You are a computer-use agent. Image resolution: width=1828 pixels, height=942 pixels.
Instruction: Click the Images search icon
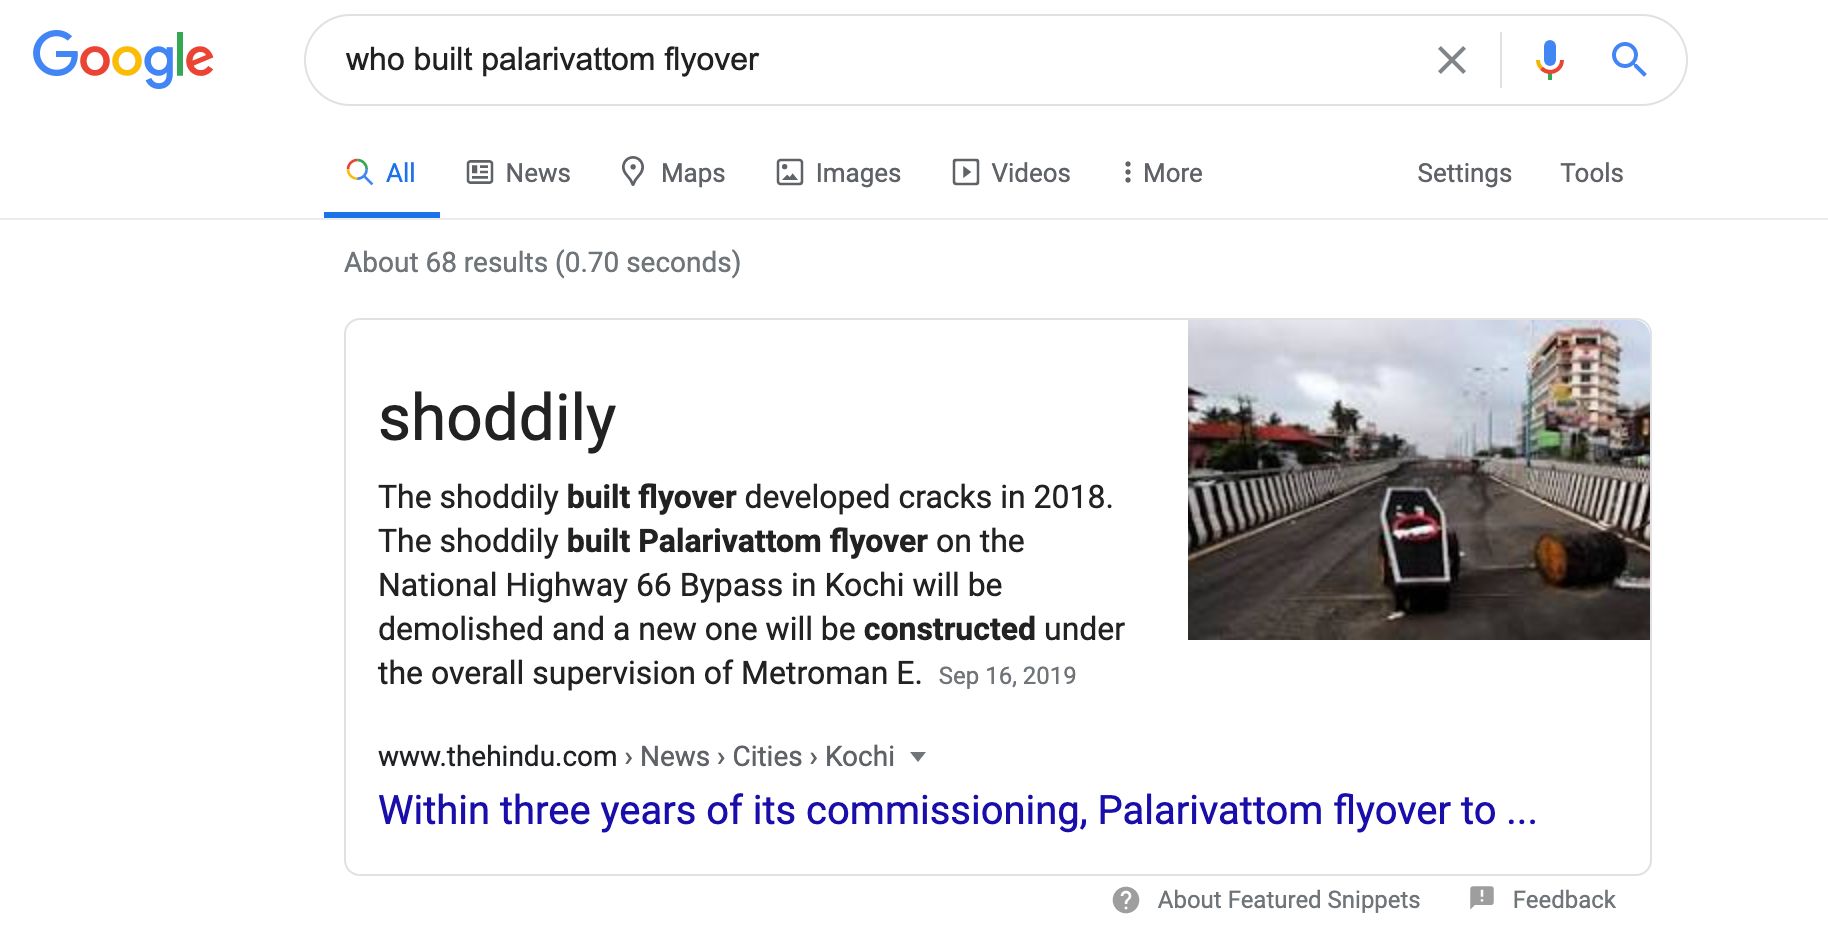click(x=789, y=172)
